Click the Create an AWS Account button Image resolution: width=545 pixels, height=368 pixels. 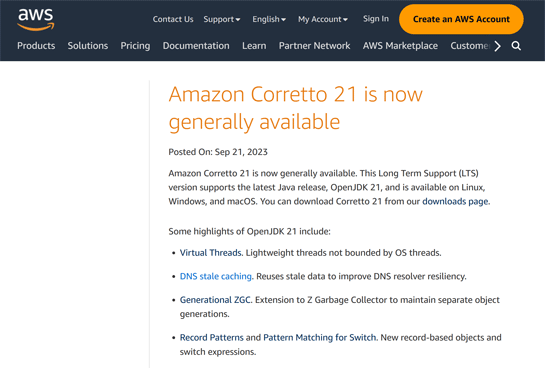click(x=461, y=19)
